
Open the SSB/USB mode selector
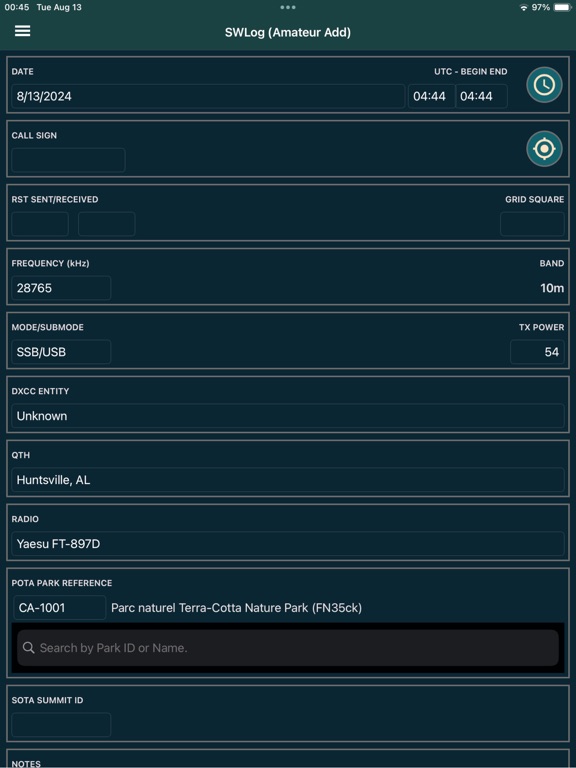61,352
